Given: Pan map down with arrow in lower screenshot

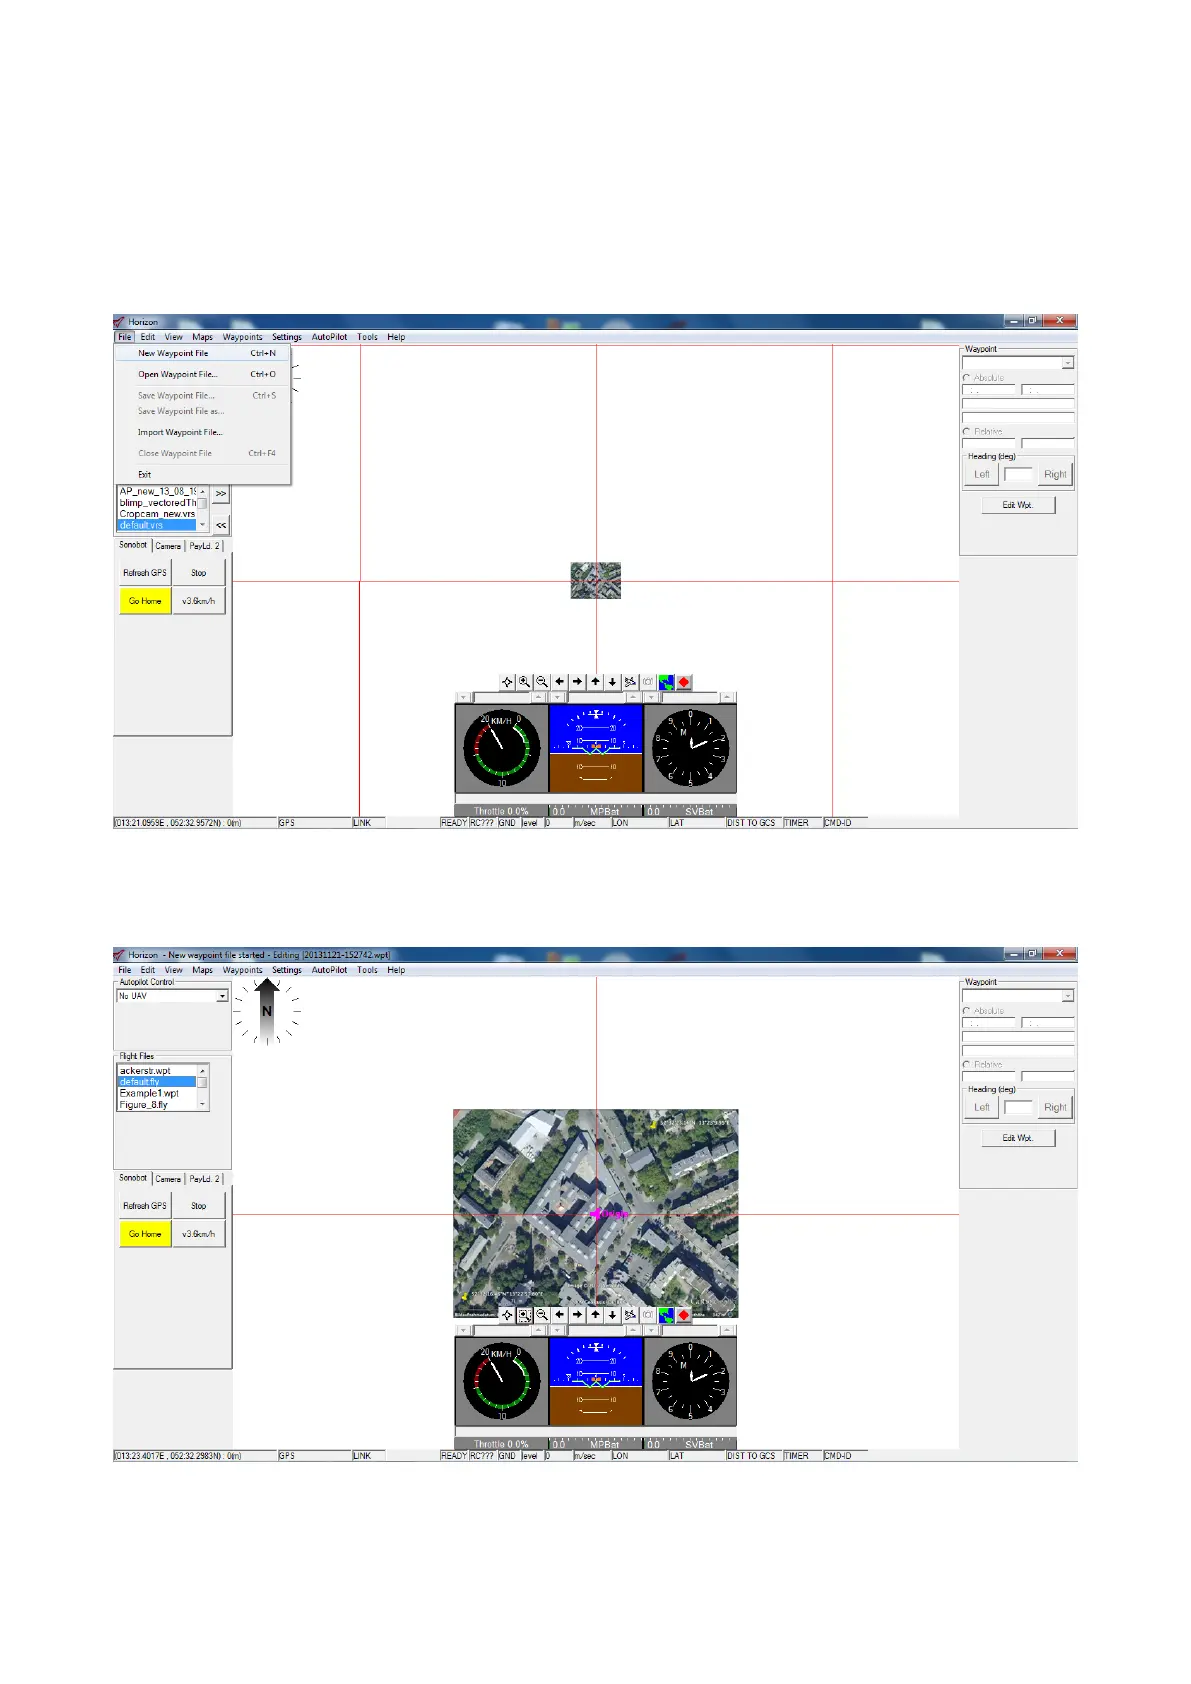Looking at the screenshot, I should (613, 1315).
